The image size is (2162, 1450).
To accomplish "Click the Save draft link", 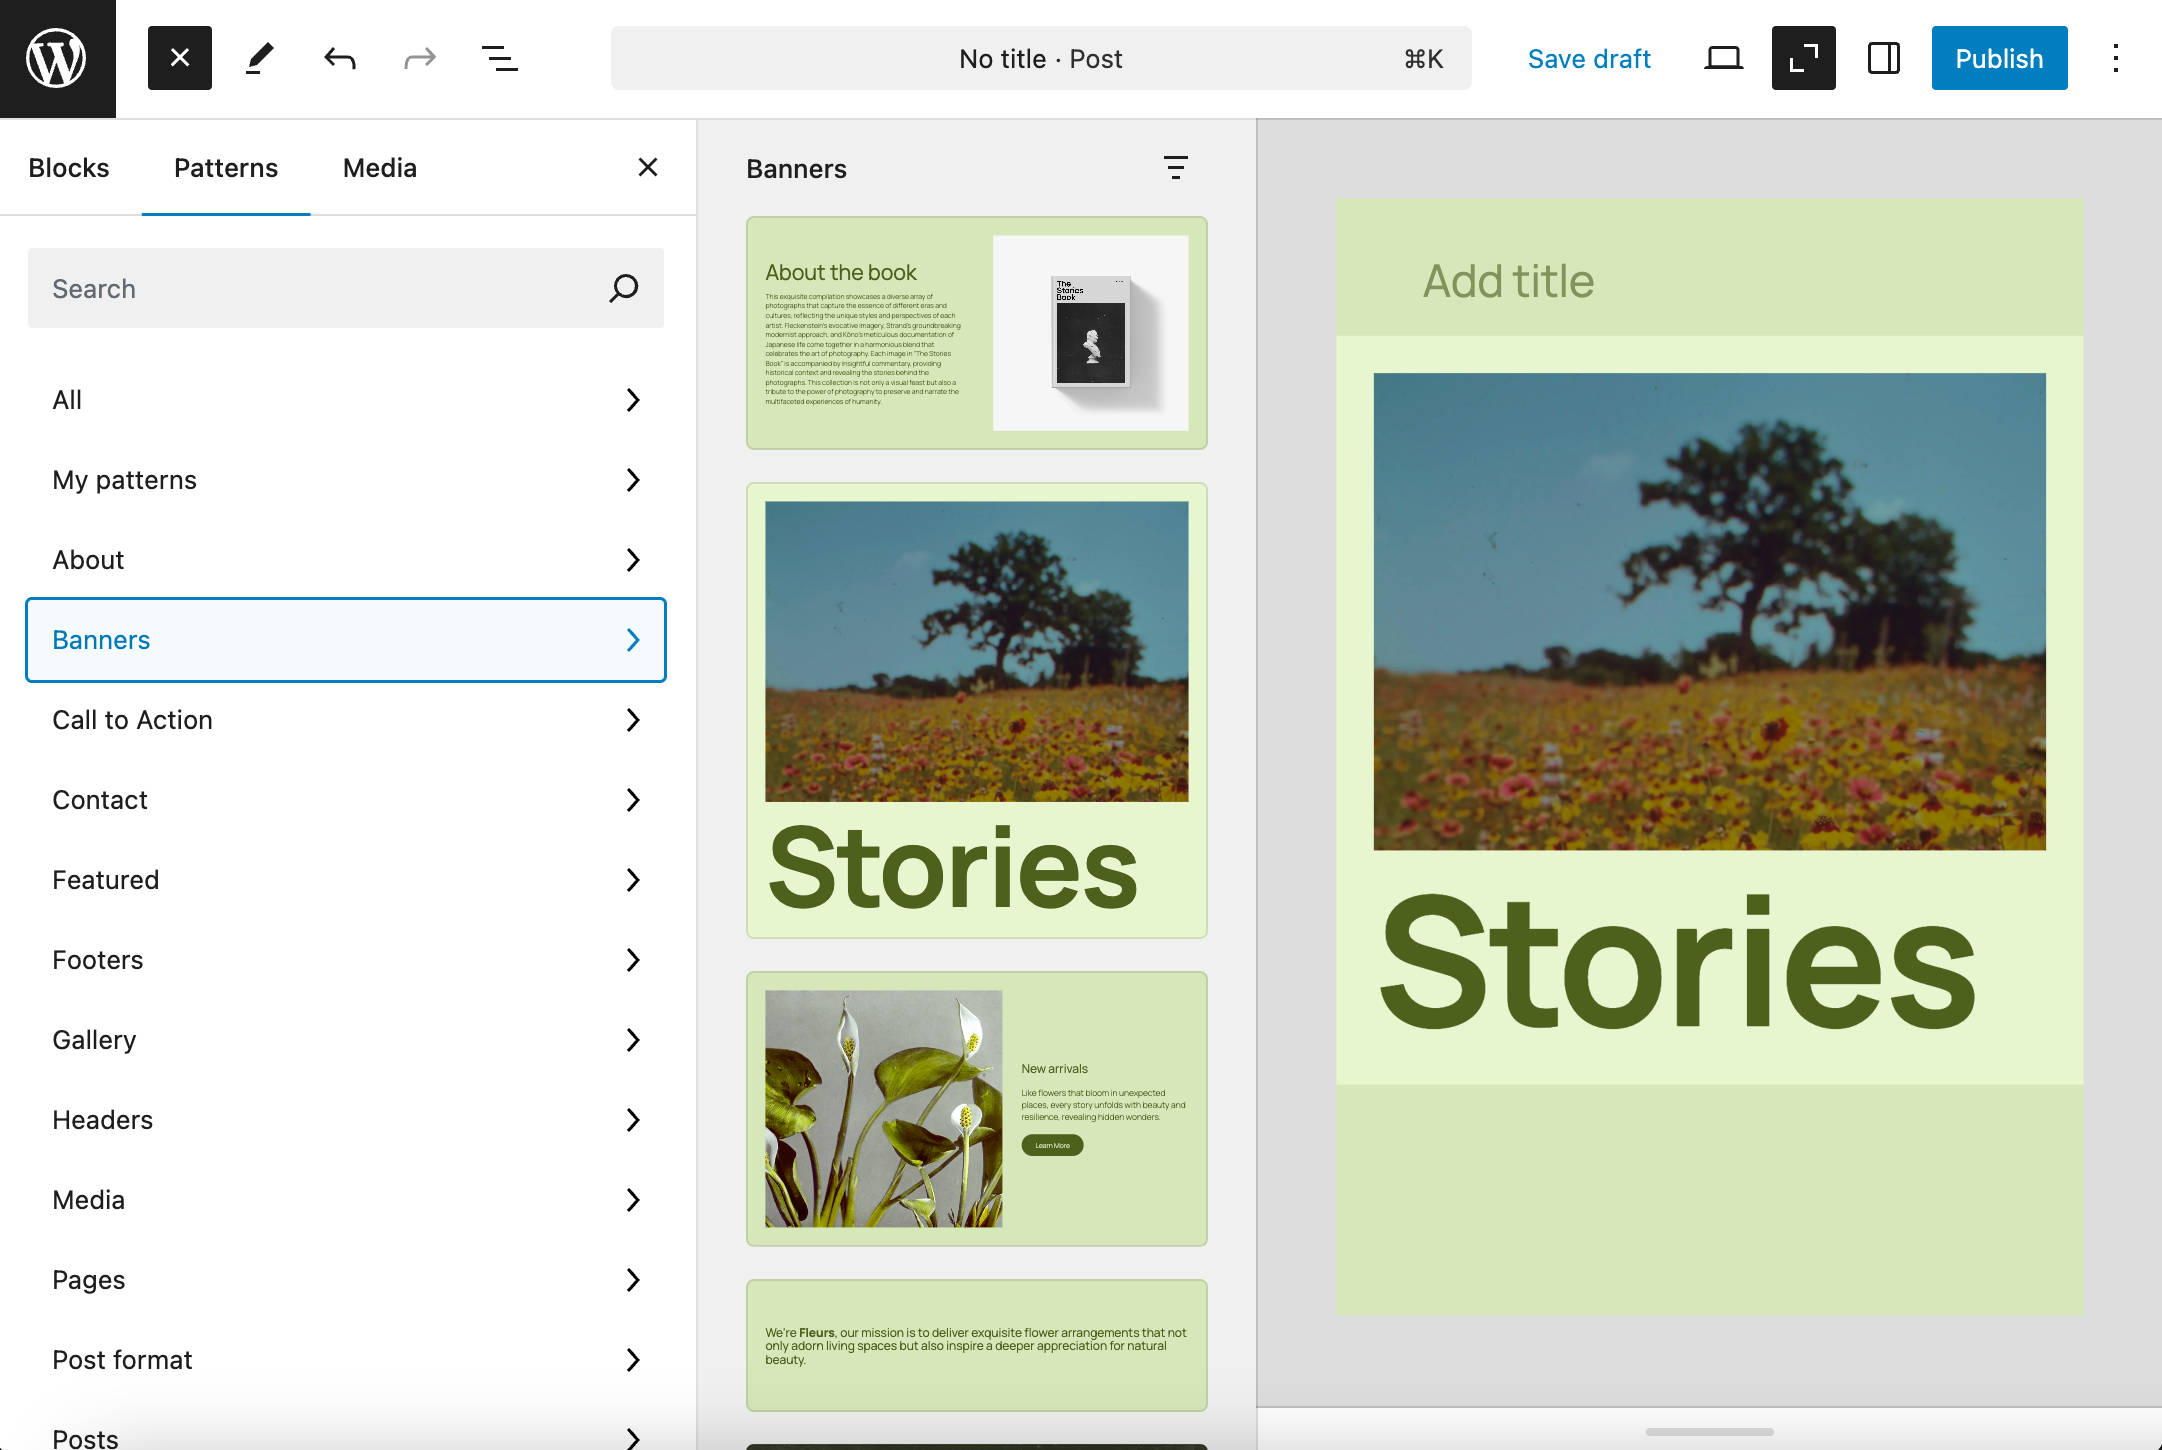I will 1589,58.
